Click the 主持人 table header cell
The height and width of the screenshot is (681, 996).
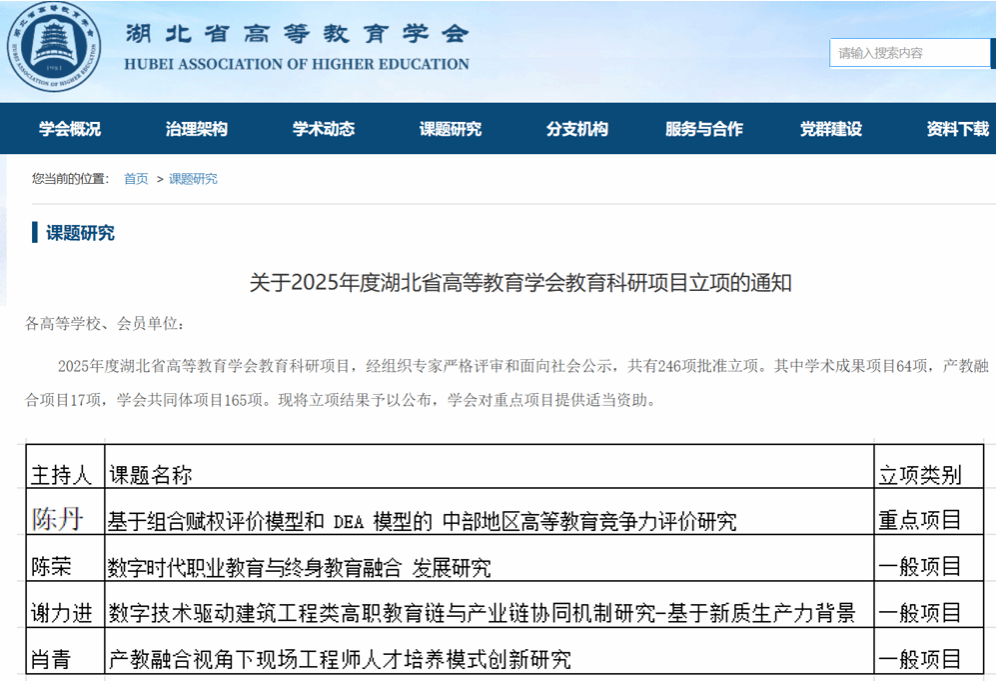click(62, 474)
